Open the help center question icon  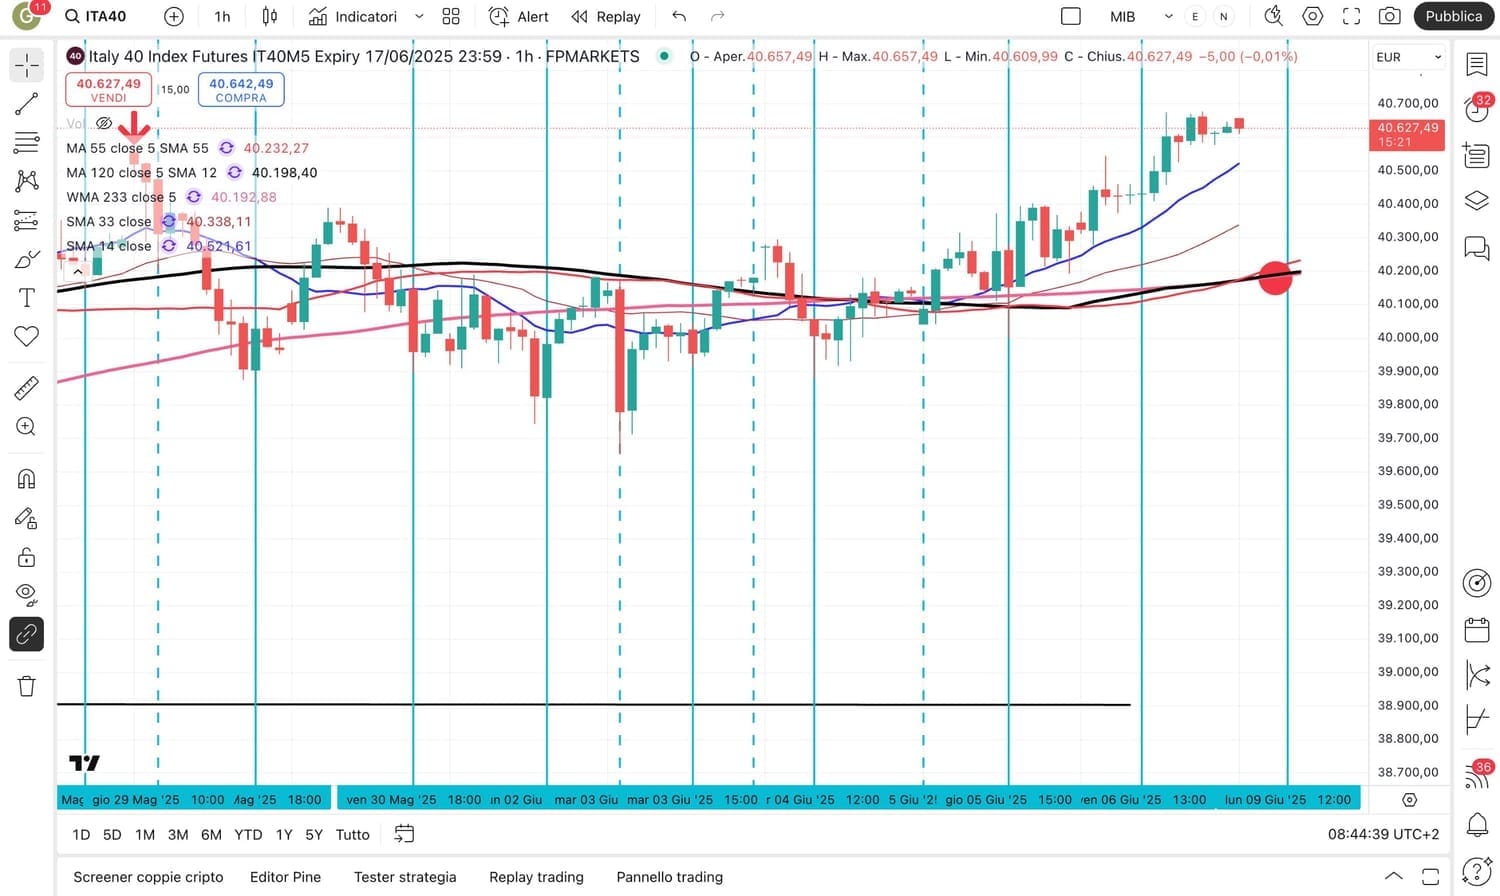point(1477,872)
